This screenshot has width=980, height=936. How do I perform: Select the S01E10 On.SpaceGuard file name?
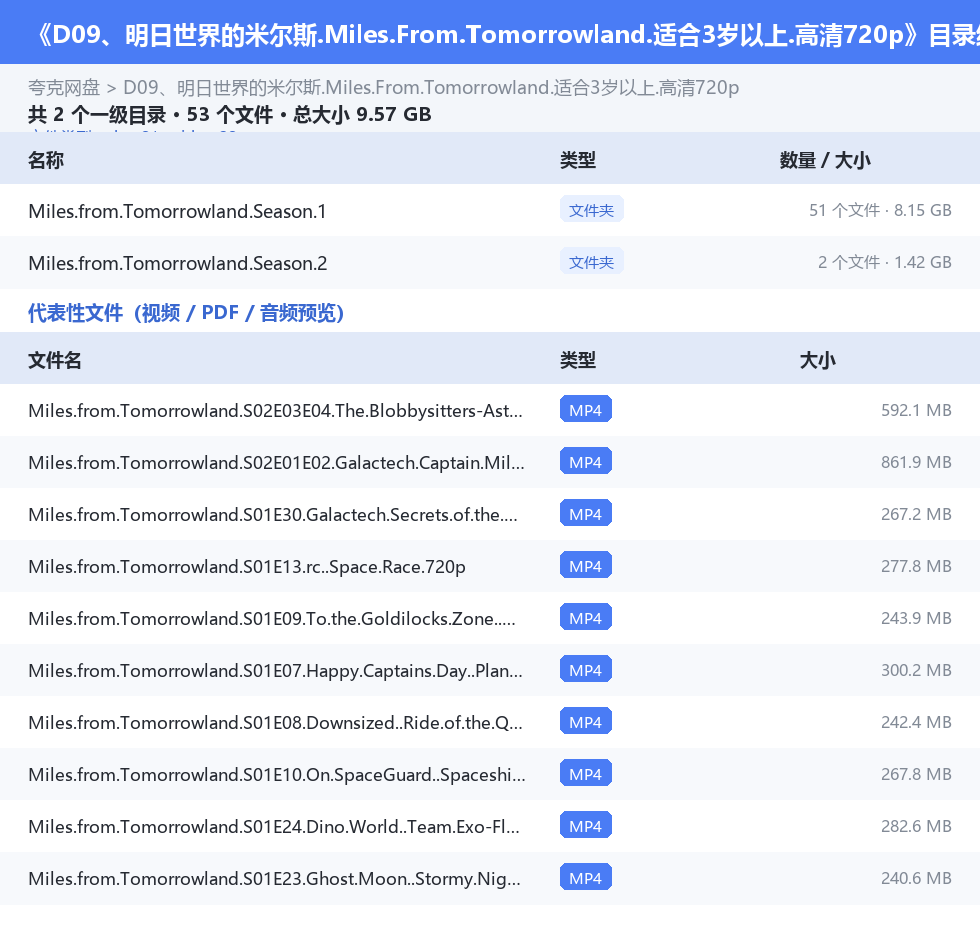pos(277,774)
